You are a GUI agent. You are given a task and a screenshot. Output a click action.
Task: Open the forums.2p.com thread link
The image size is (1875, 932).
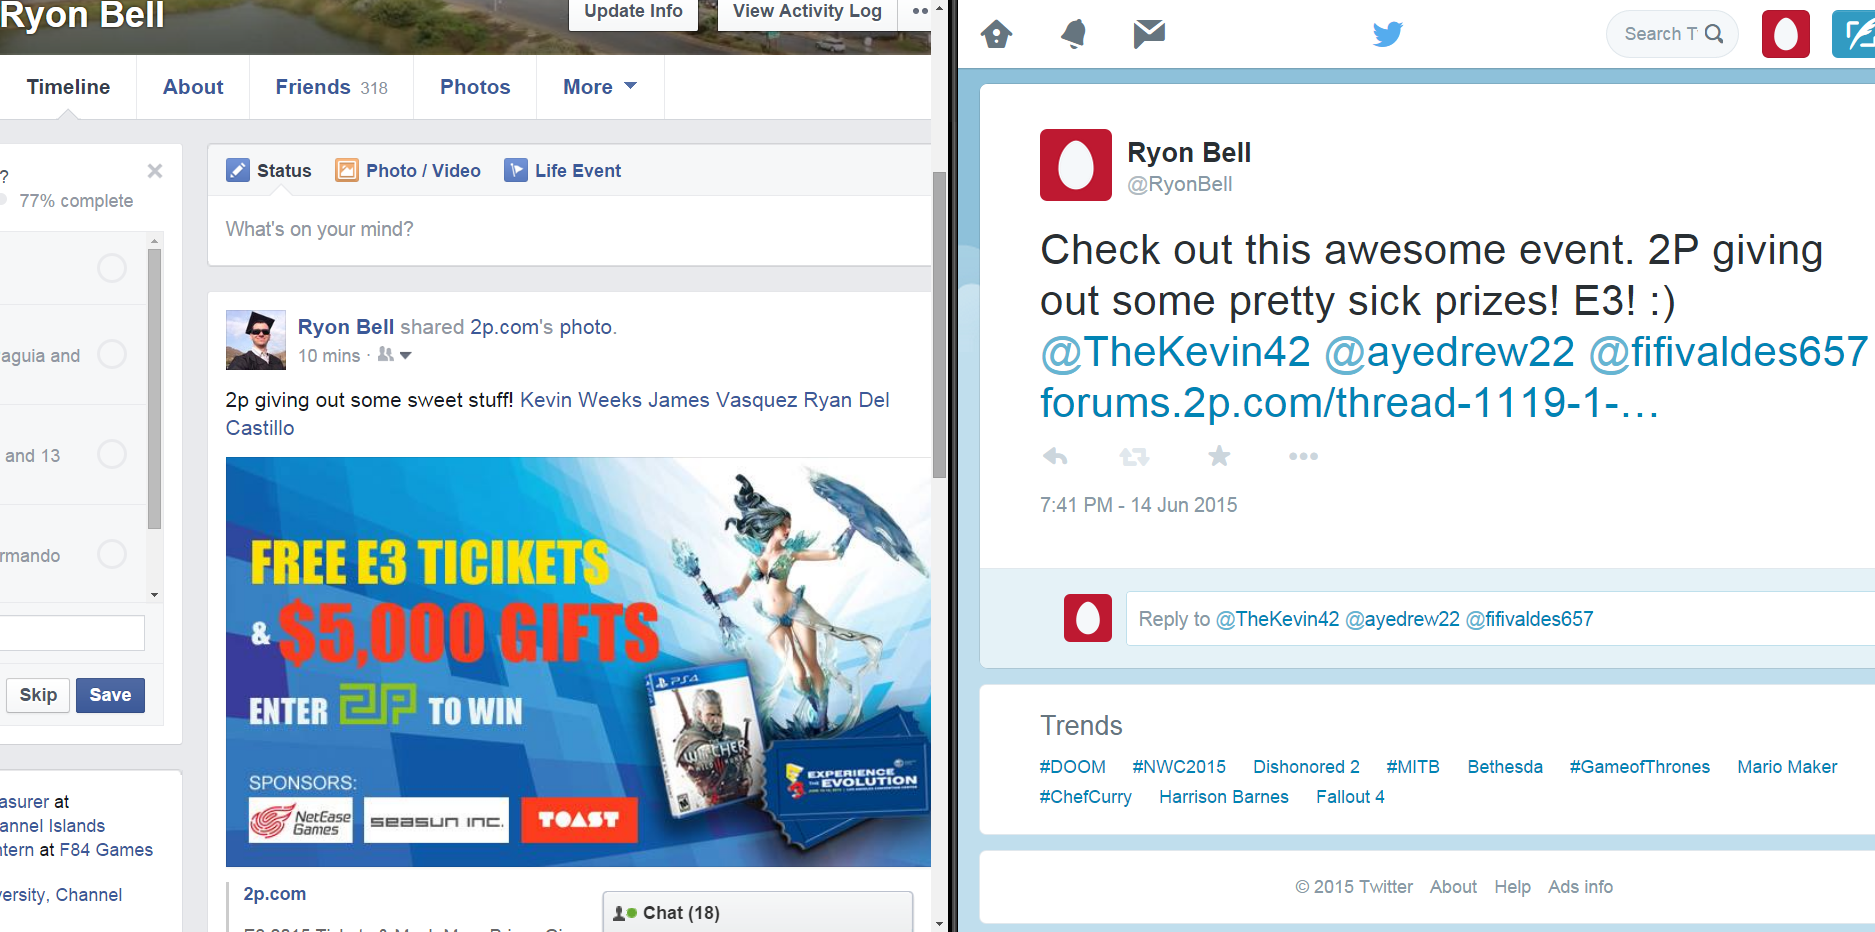point(1349,403)
